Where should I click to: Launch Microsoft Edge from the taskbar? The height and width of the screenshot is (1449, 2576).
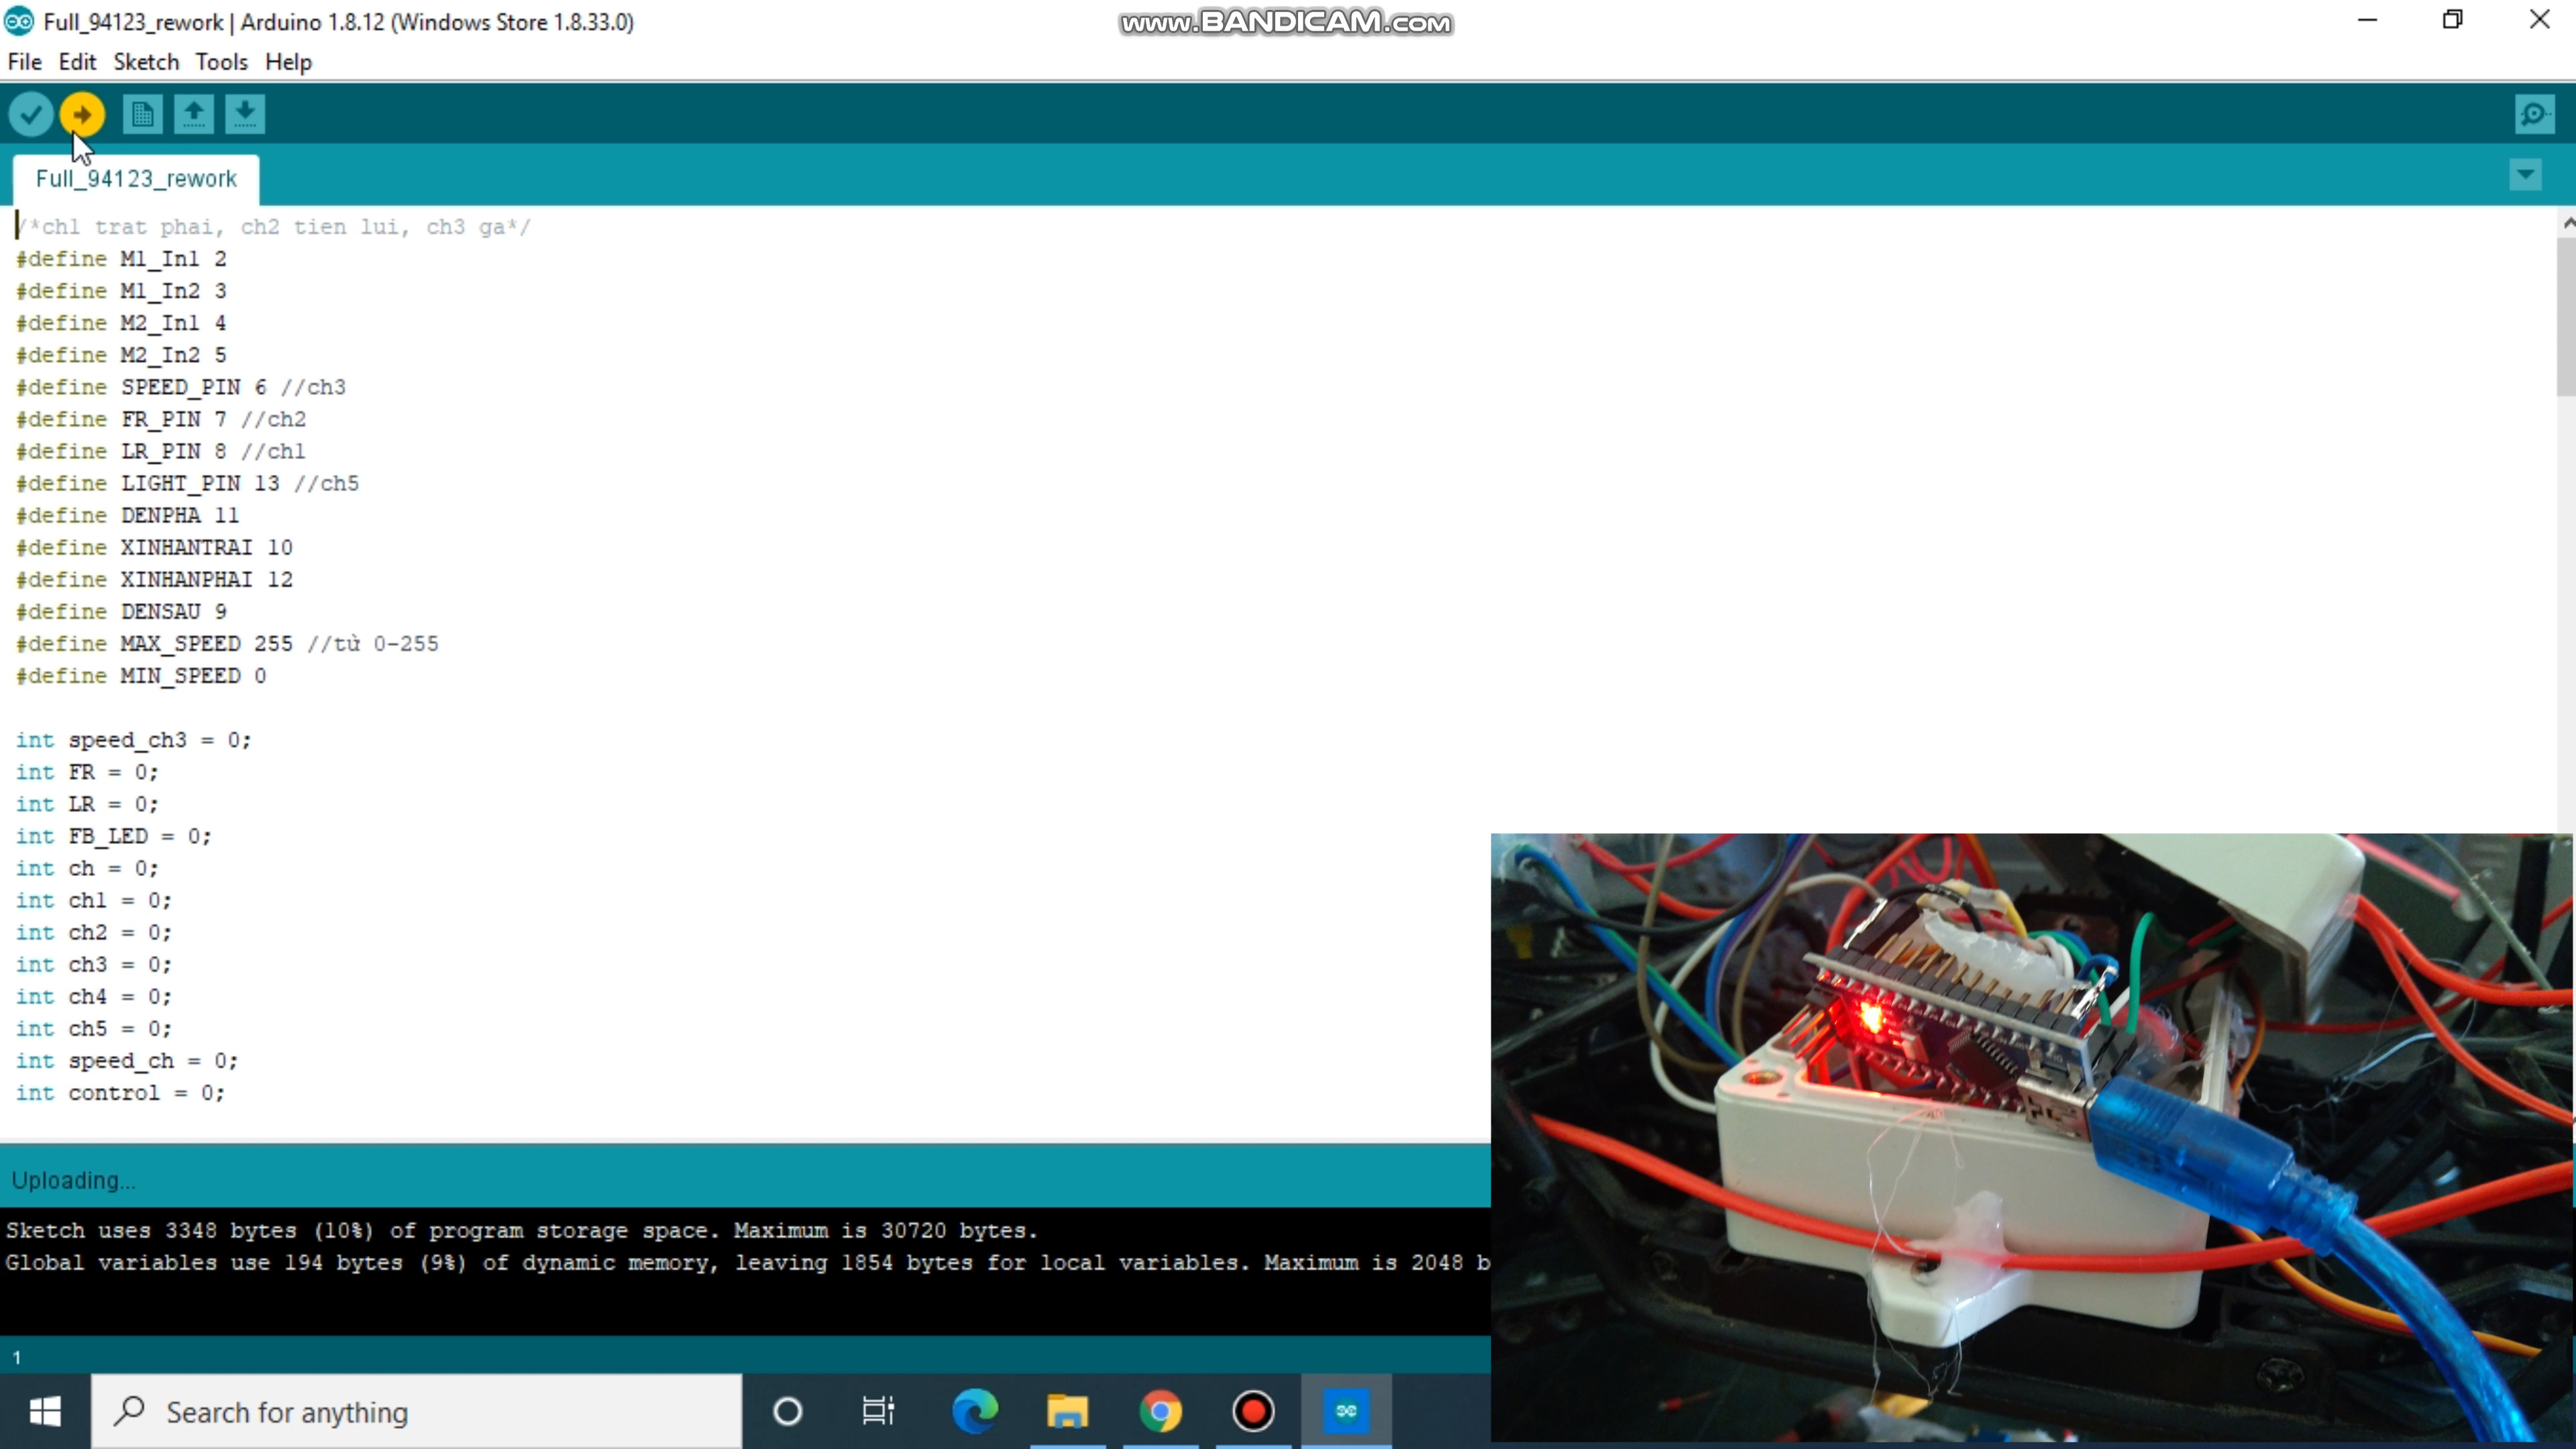[975, 1411]
